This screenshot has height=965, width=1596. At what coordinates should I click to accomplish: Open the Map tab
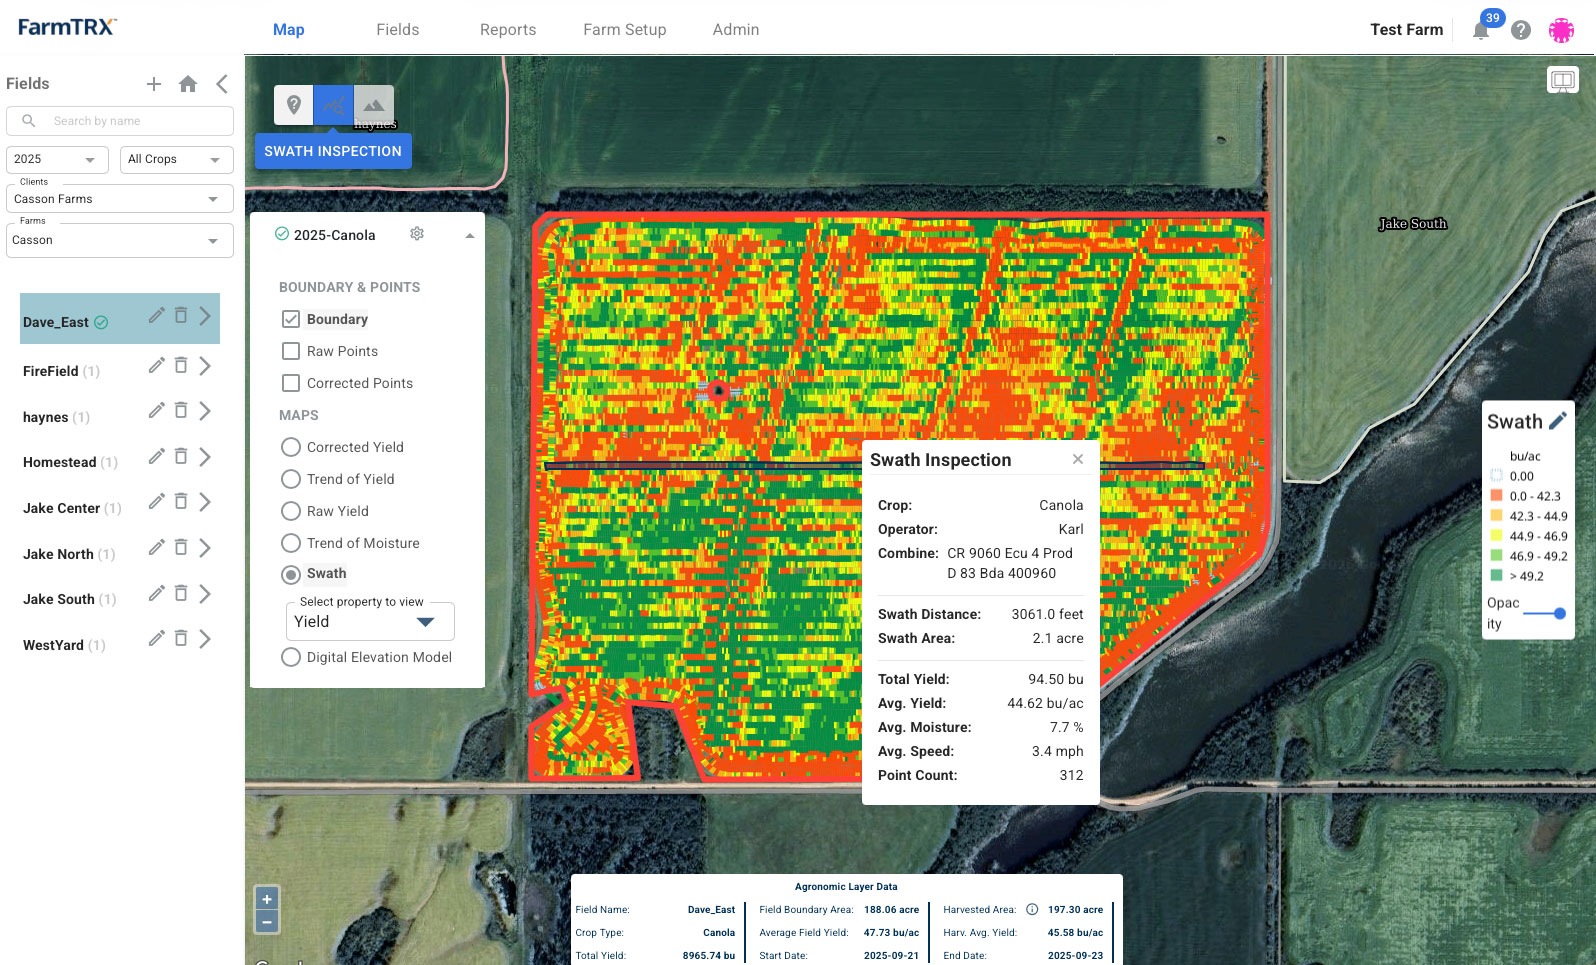click(289, 30)
